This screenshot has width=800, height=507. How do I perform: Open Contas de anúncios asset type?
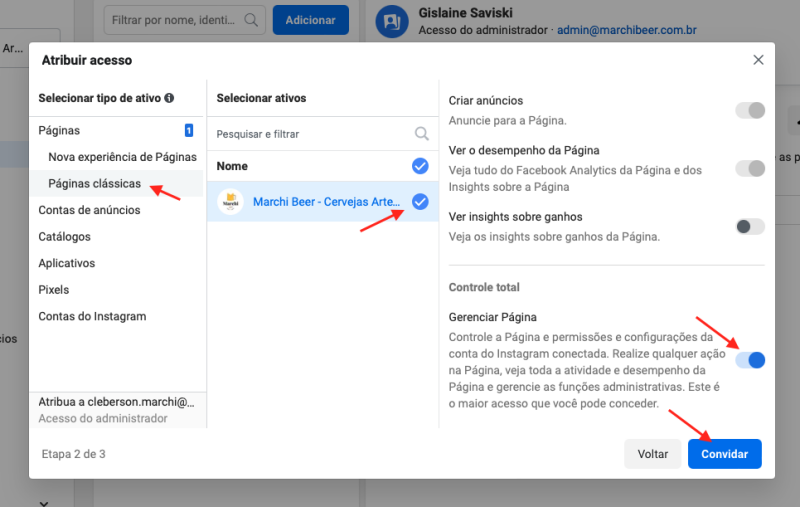point(89,210)
